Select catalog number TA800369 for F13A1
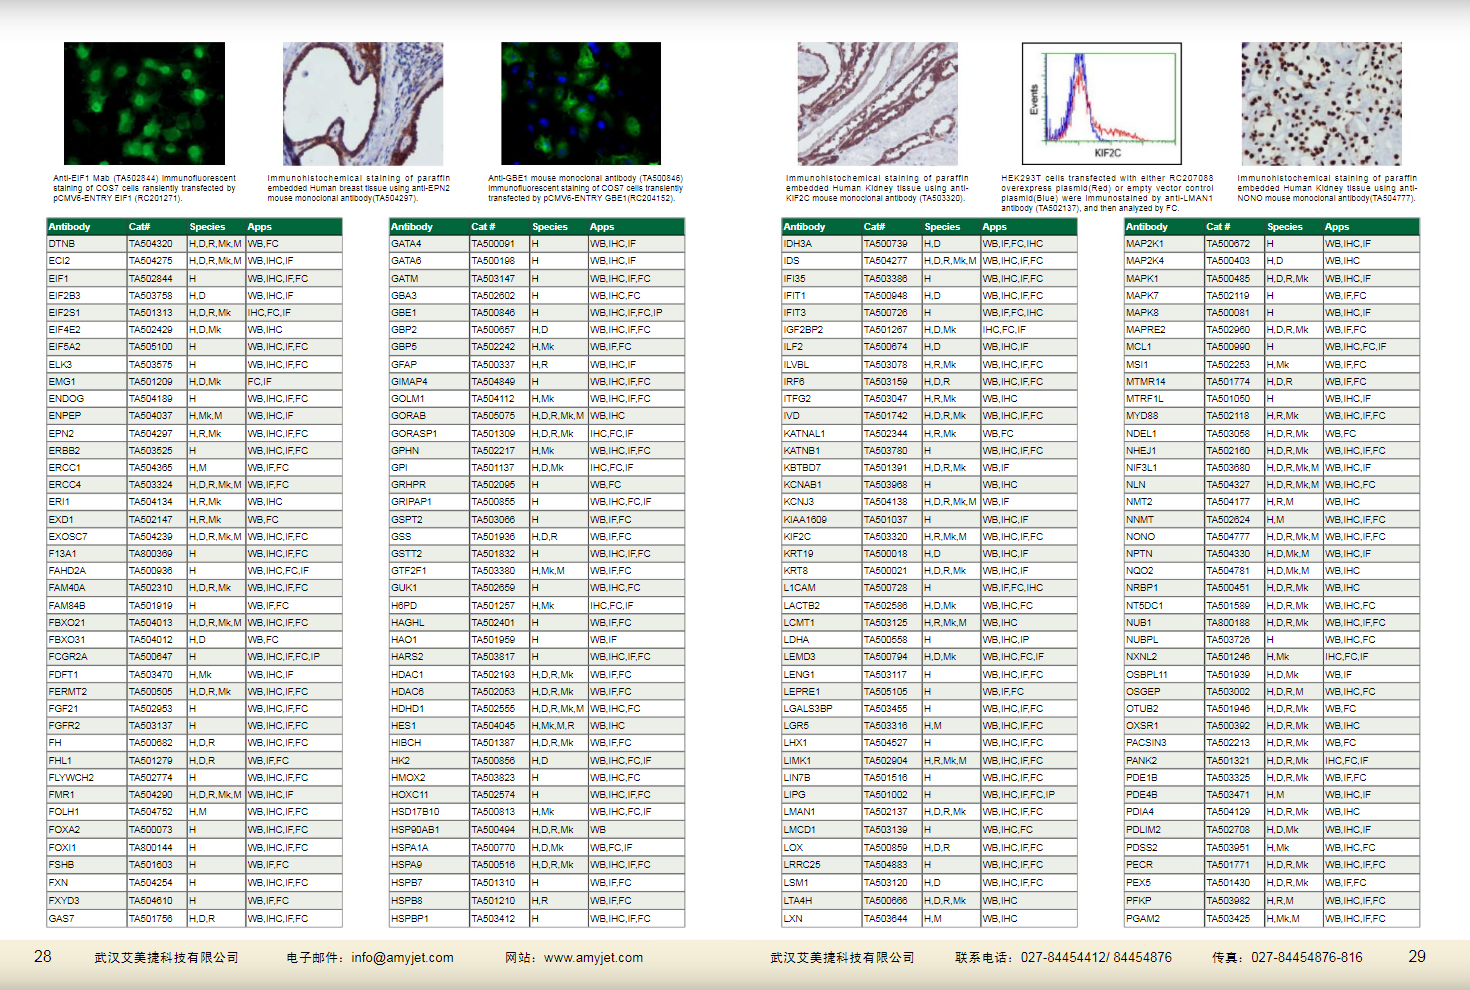 (x=151, y=554)
